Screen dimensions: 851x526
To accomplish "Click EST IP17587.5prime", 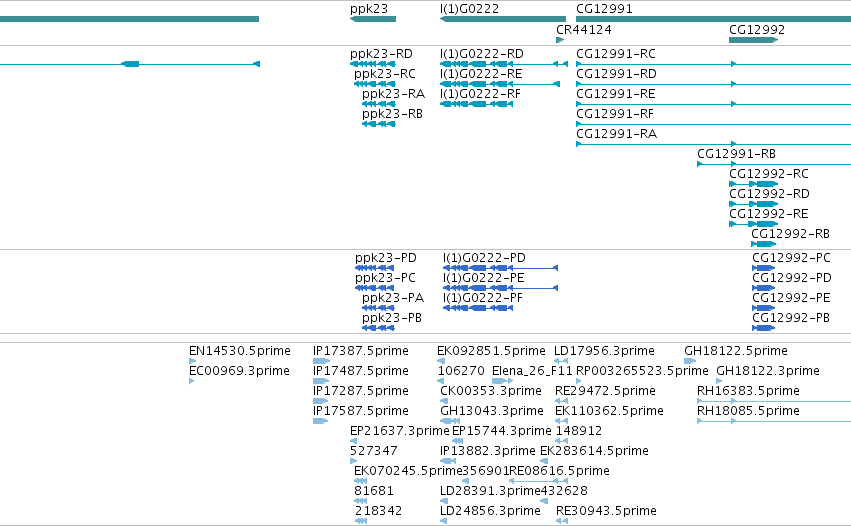I will [321, 421].
